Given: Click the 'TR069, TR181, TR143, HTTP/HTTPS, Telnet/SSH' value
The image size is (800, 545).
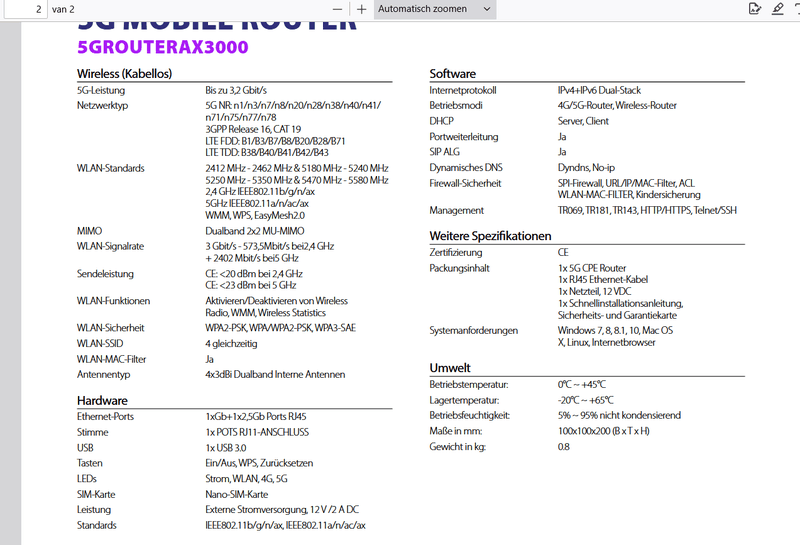Looking at the screenshot, I should point(647,210).
